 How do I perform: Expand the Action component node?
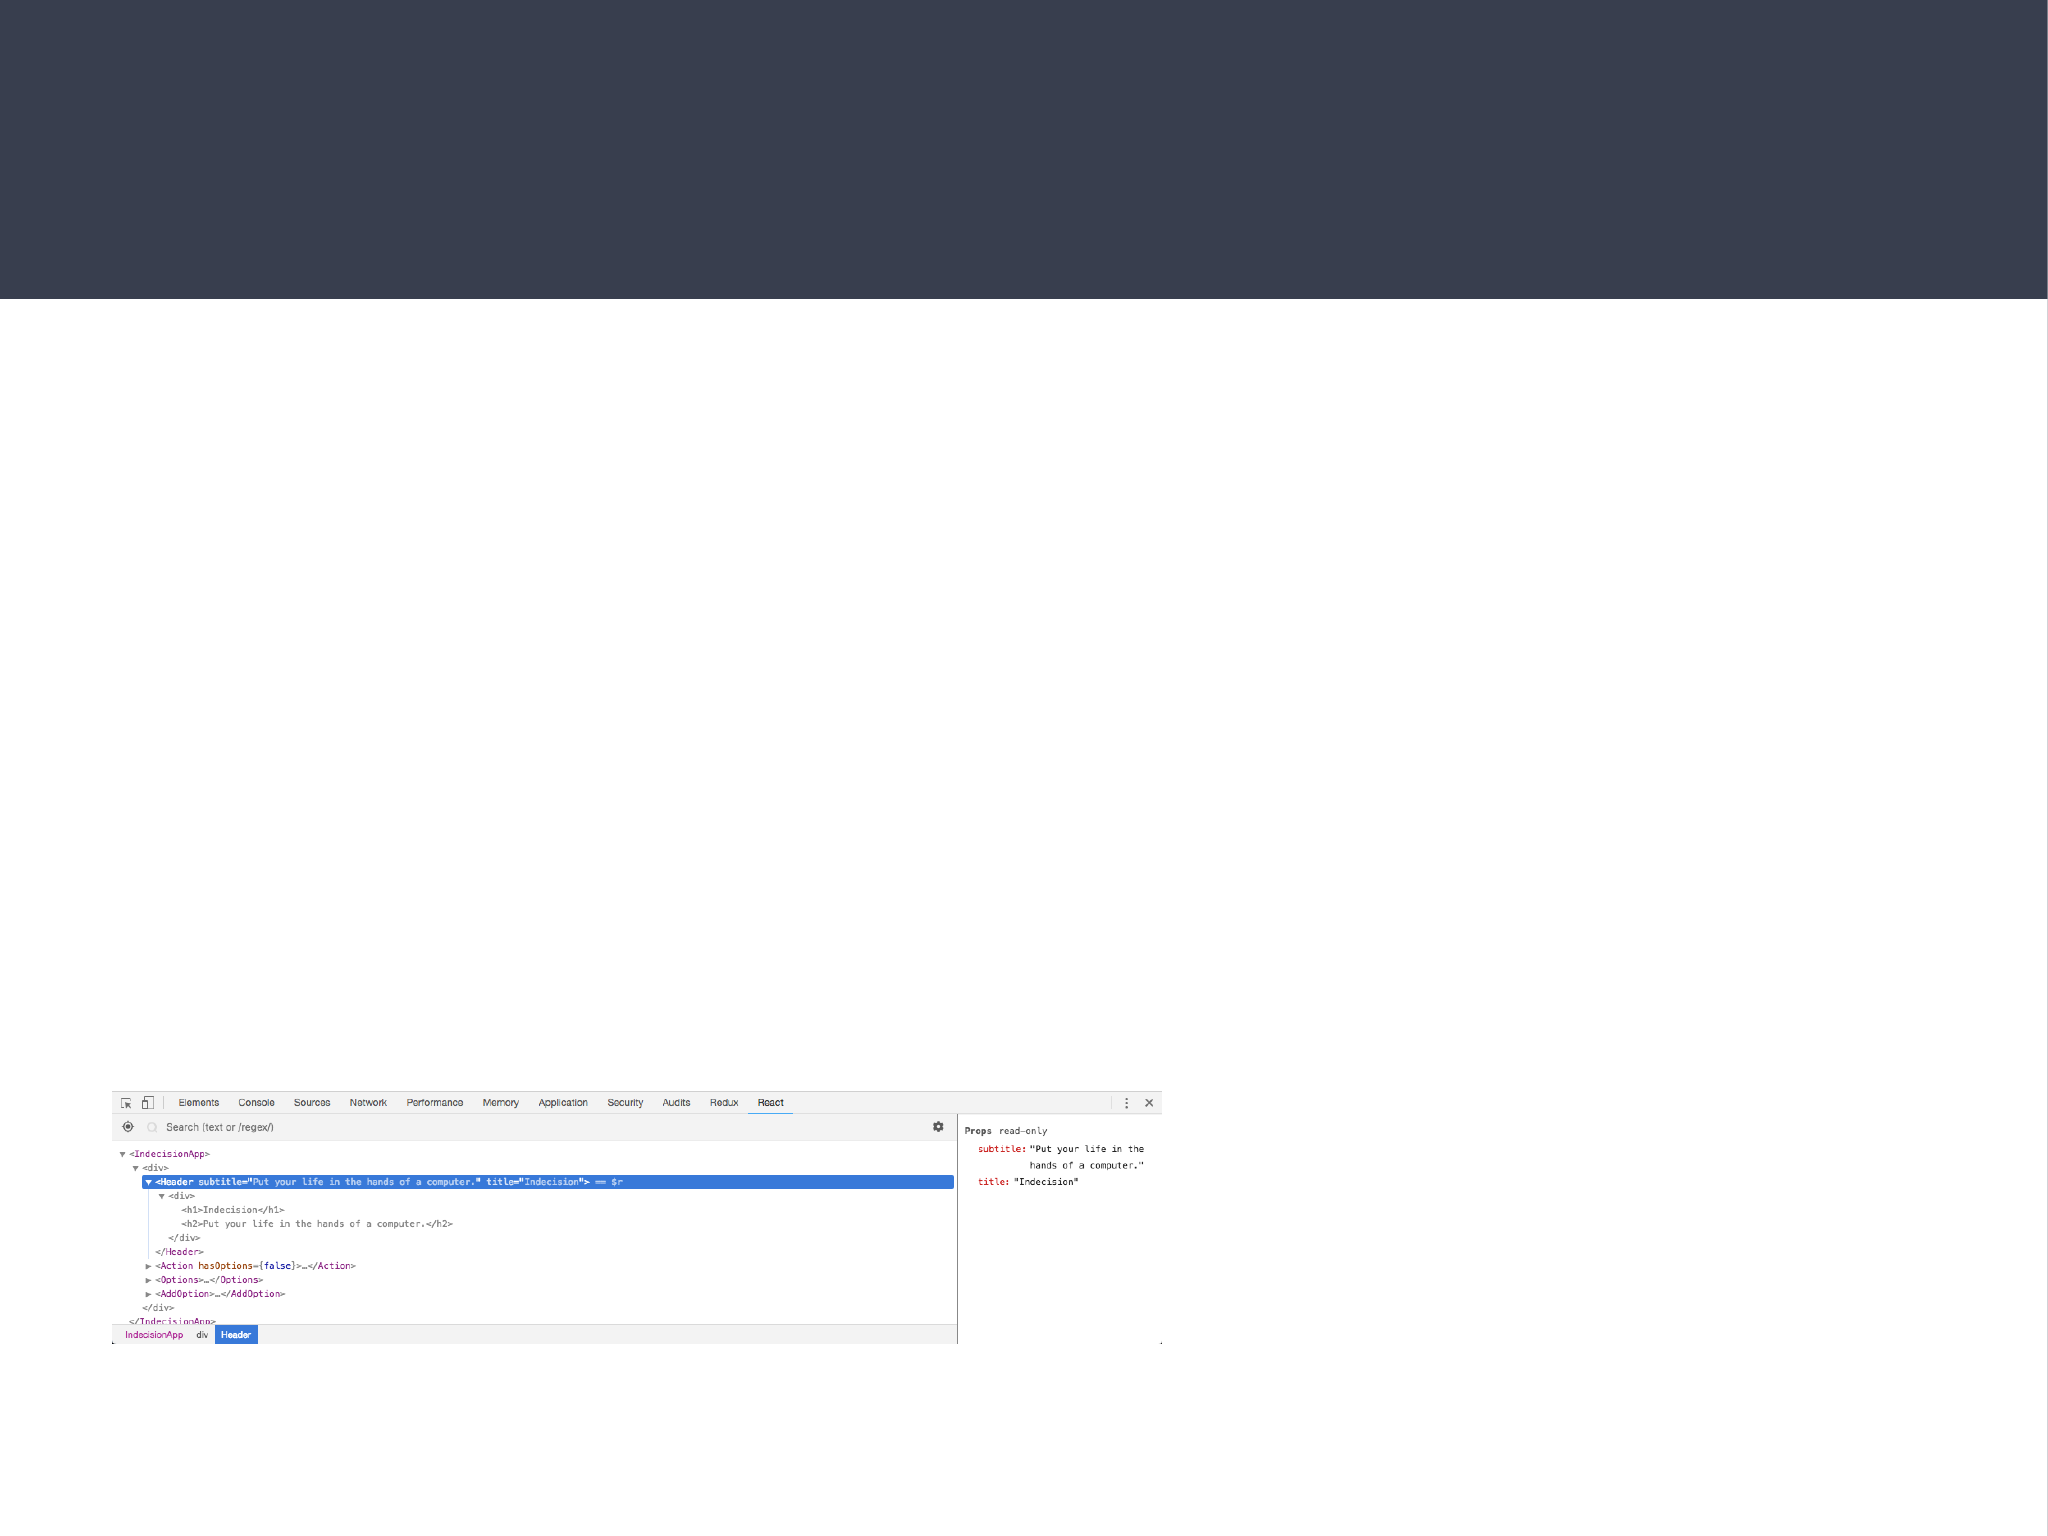click(149, 1266)
